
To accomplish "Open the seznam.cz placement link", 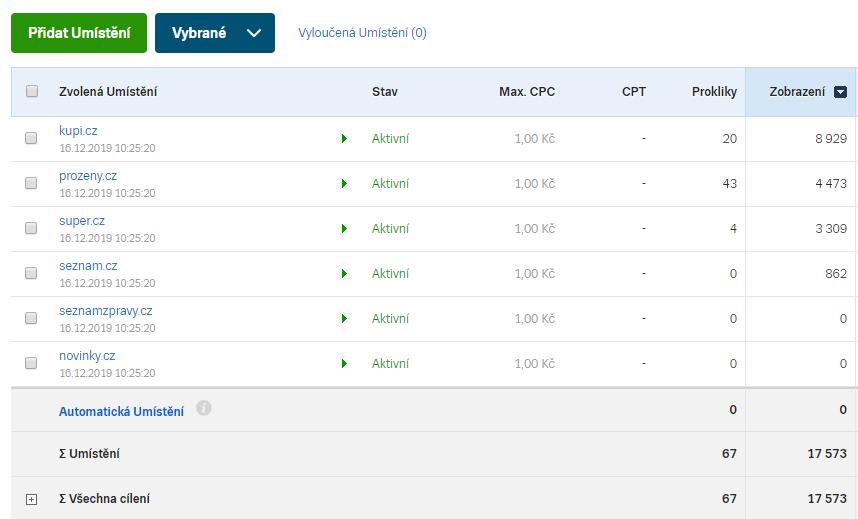I will (88, 266).
